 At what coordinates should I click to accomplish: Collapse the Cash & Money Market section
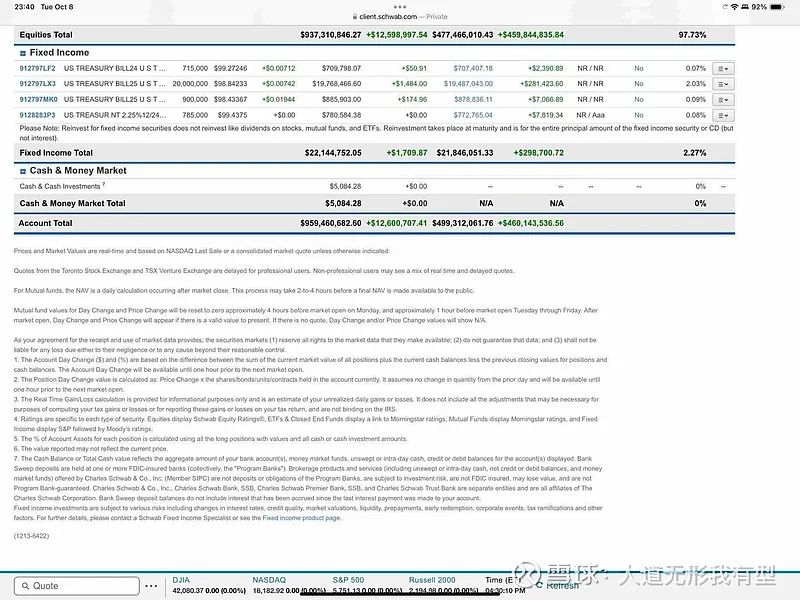[x=22, y=171]
